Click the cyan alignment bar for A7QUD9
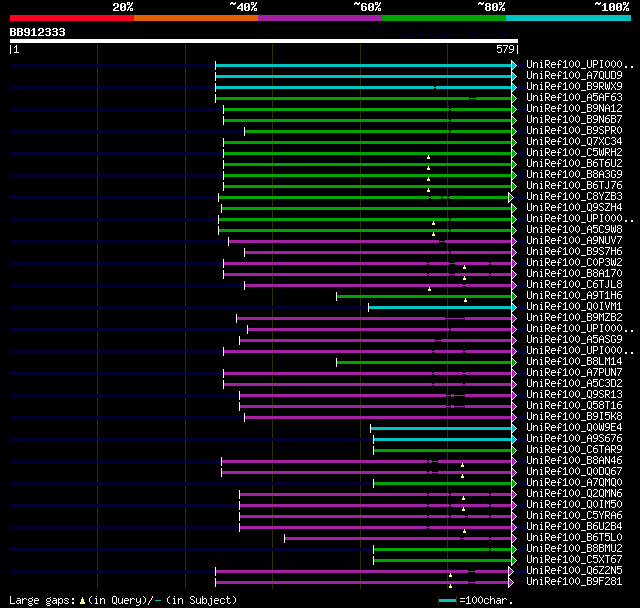The height and width of the screenshot is (608, 640). (x=363, y=76)
